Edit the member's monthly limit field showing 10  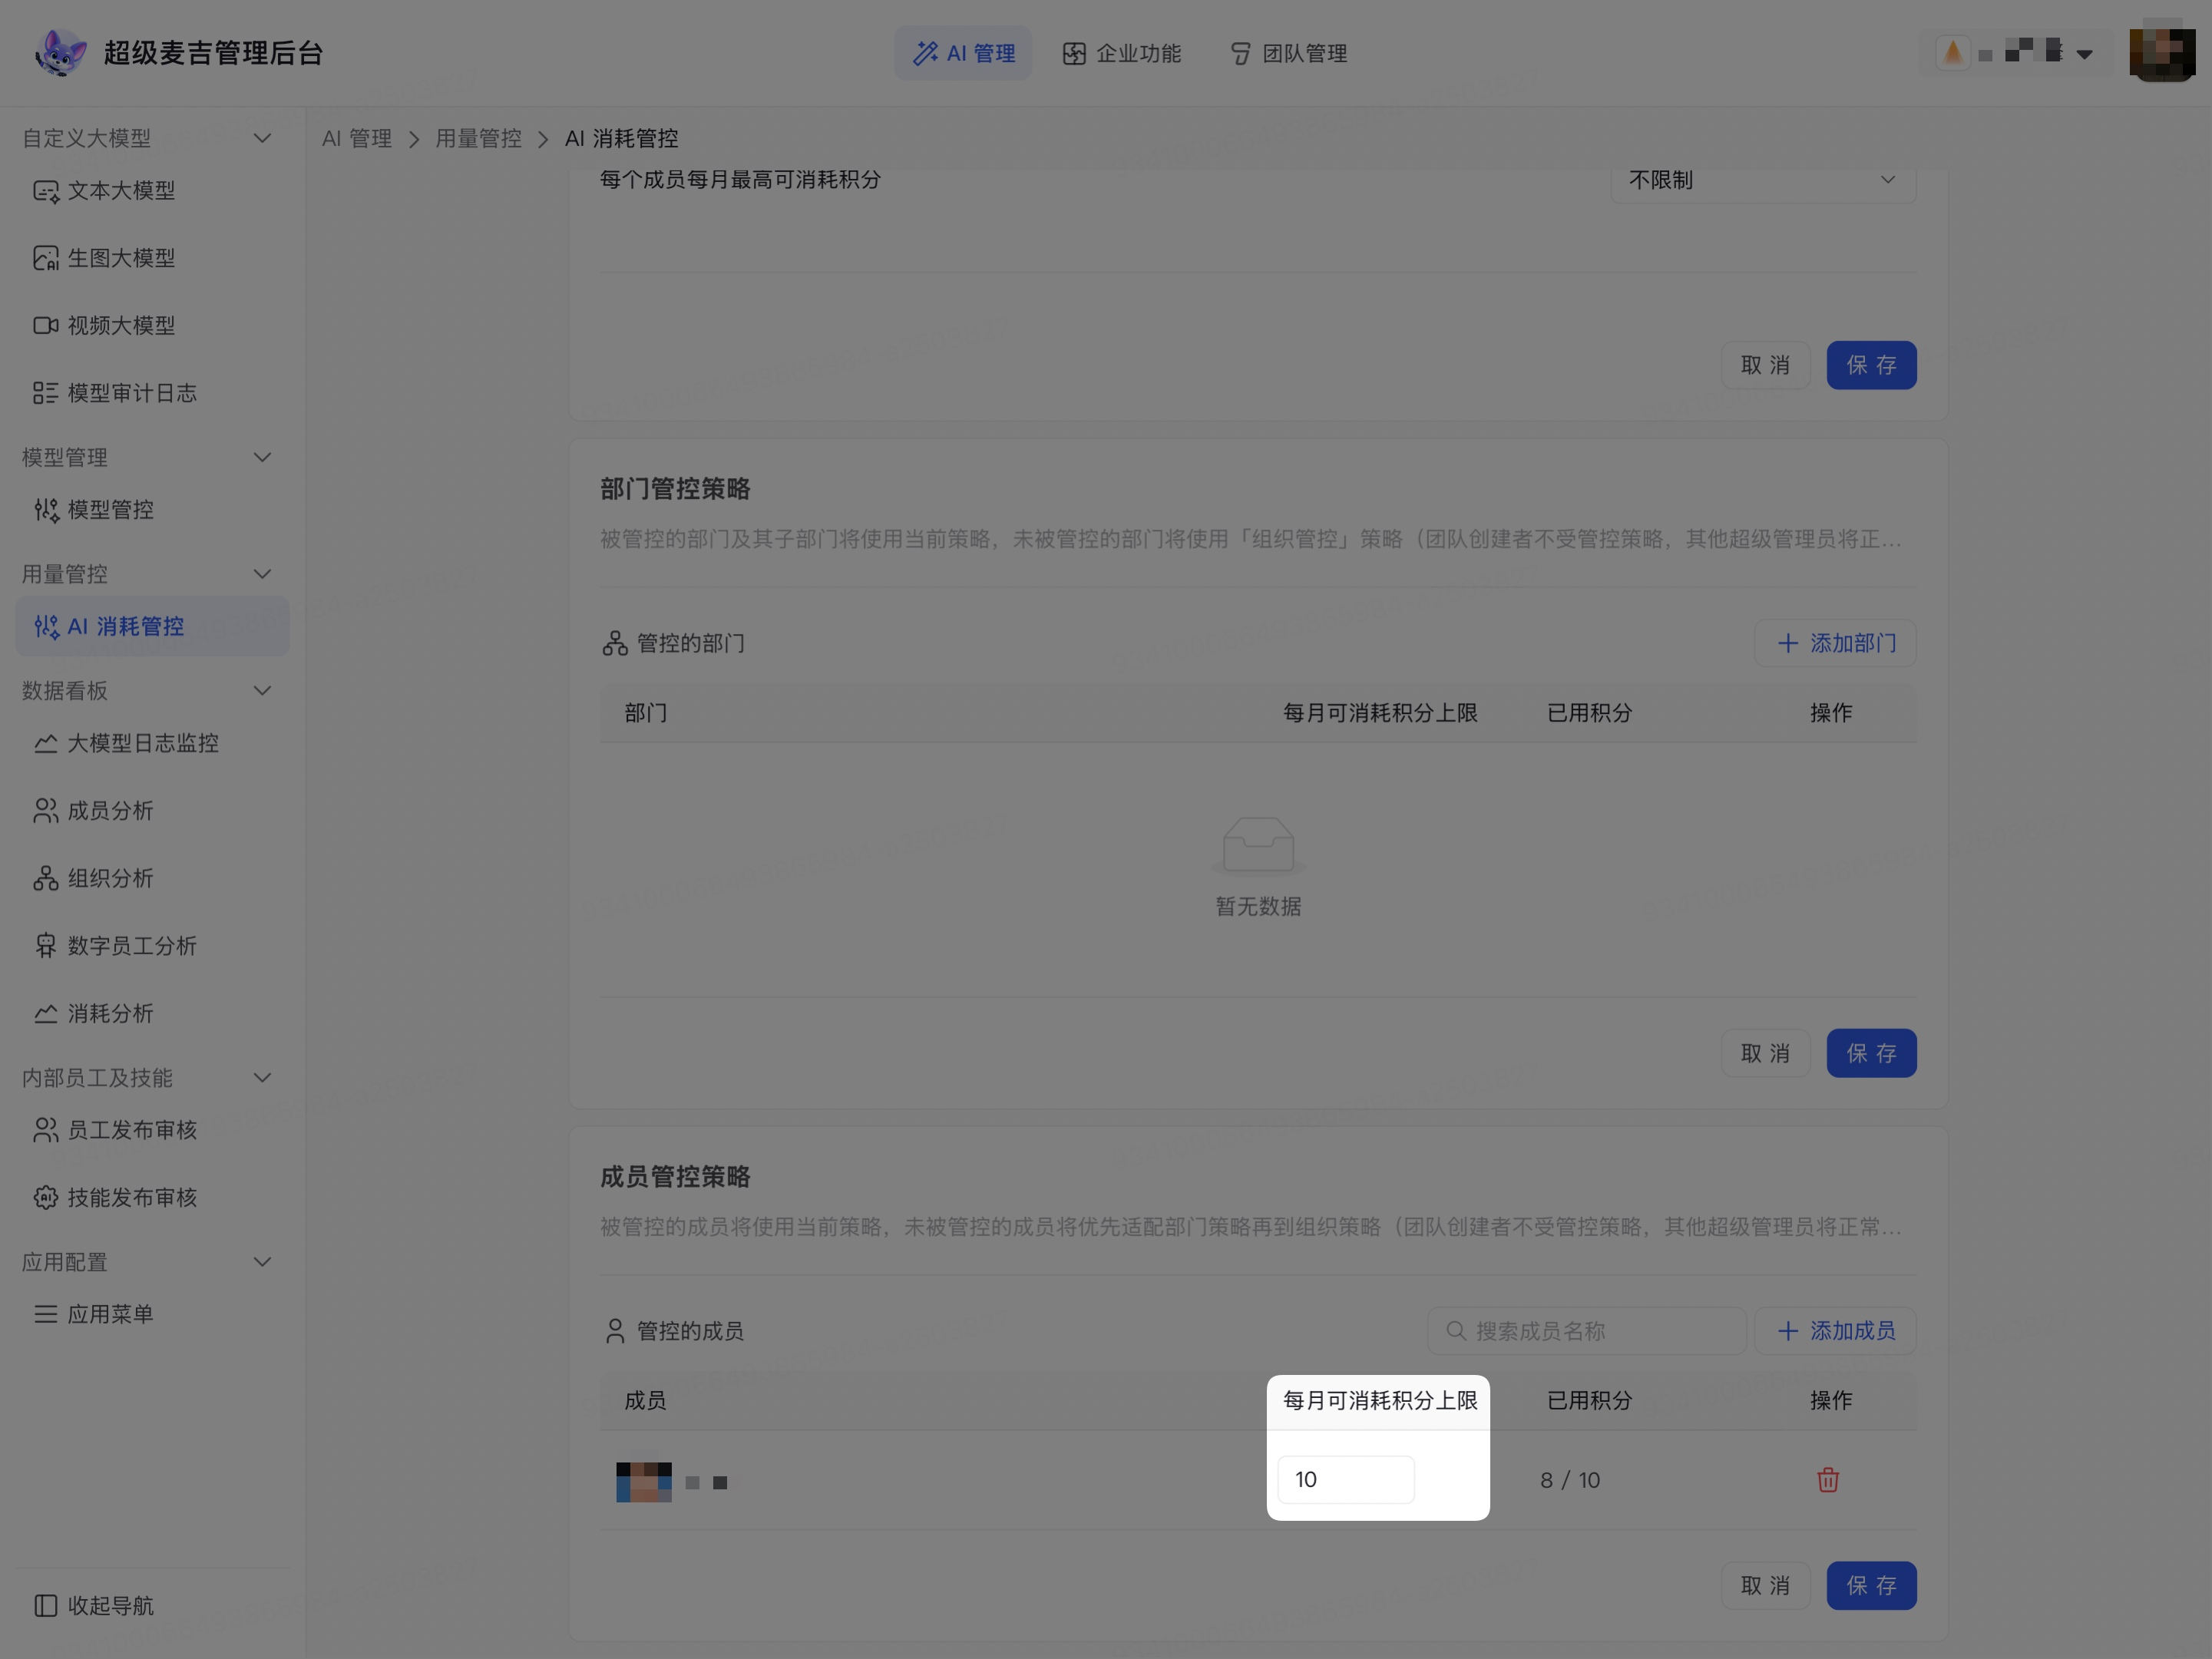(1346, 1480)
